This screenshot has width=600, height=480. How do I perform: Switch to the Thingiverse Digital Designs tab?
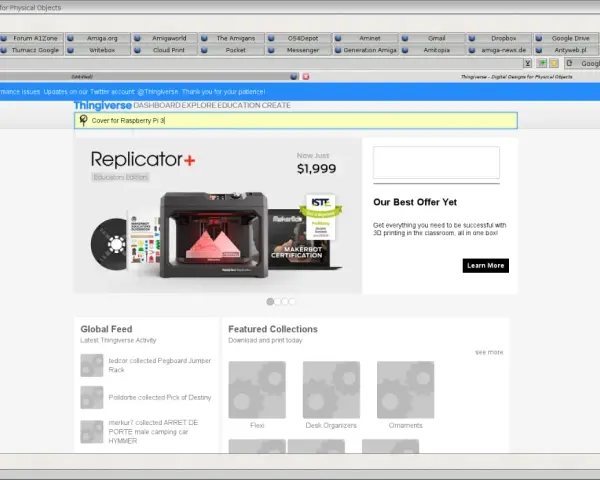516,77
